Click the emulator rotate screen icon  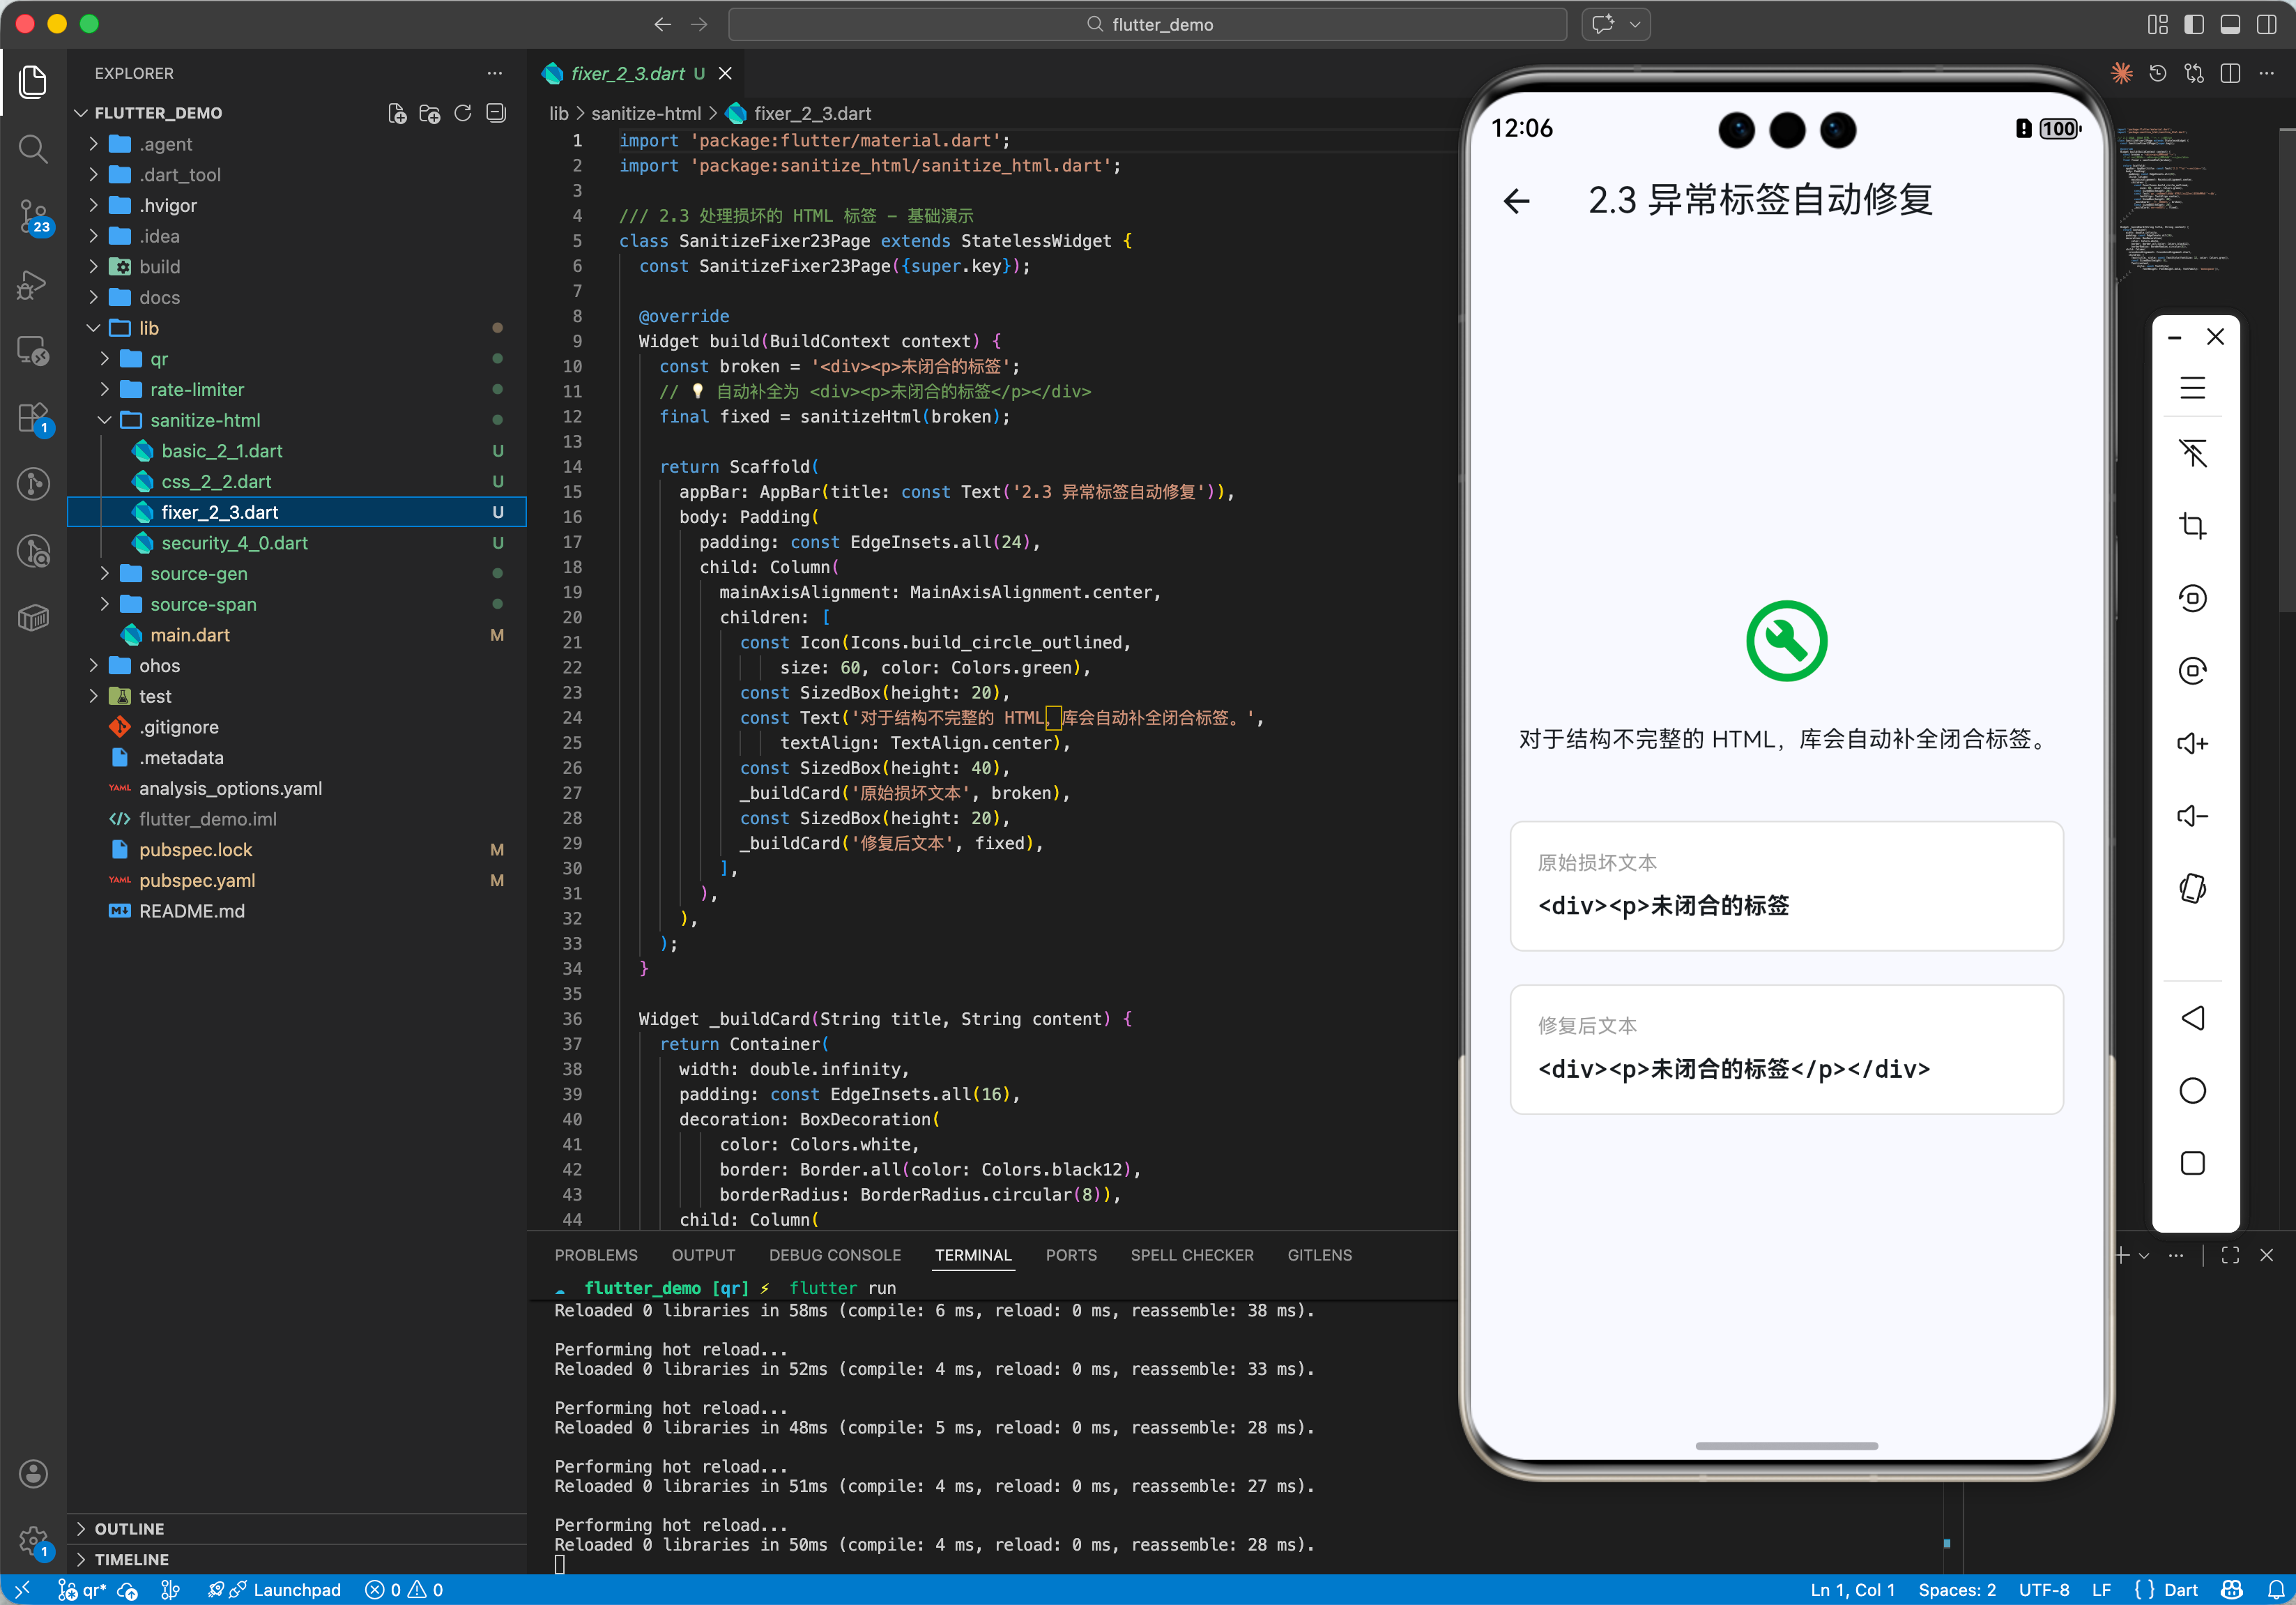click(x=2192, y=888)
